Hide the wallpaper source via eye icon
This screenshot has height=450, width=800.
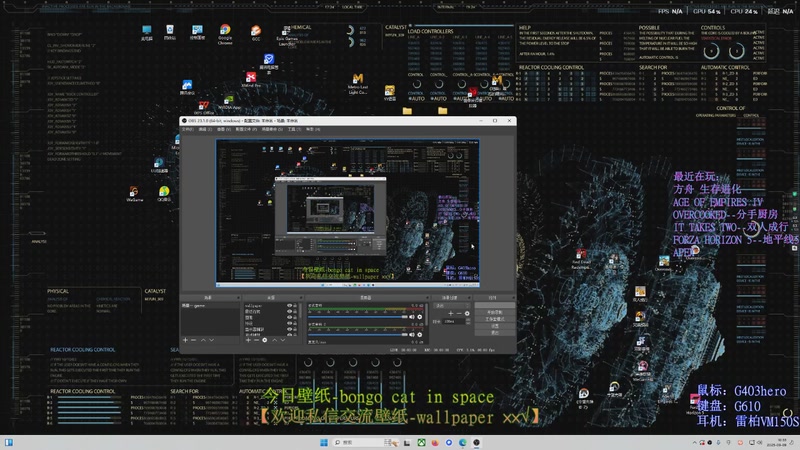pos(290,306)
